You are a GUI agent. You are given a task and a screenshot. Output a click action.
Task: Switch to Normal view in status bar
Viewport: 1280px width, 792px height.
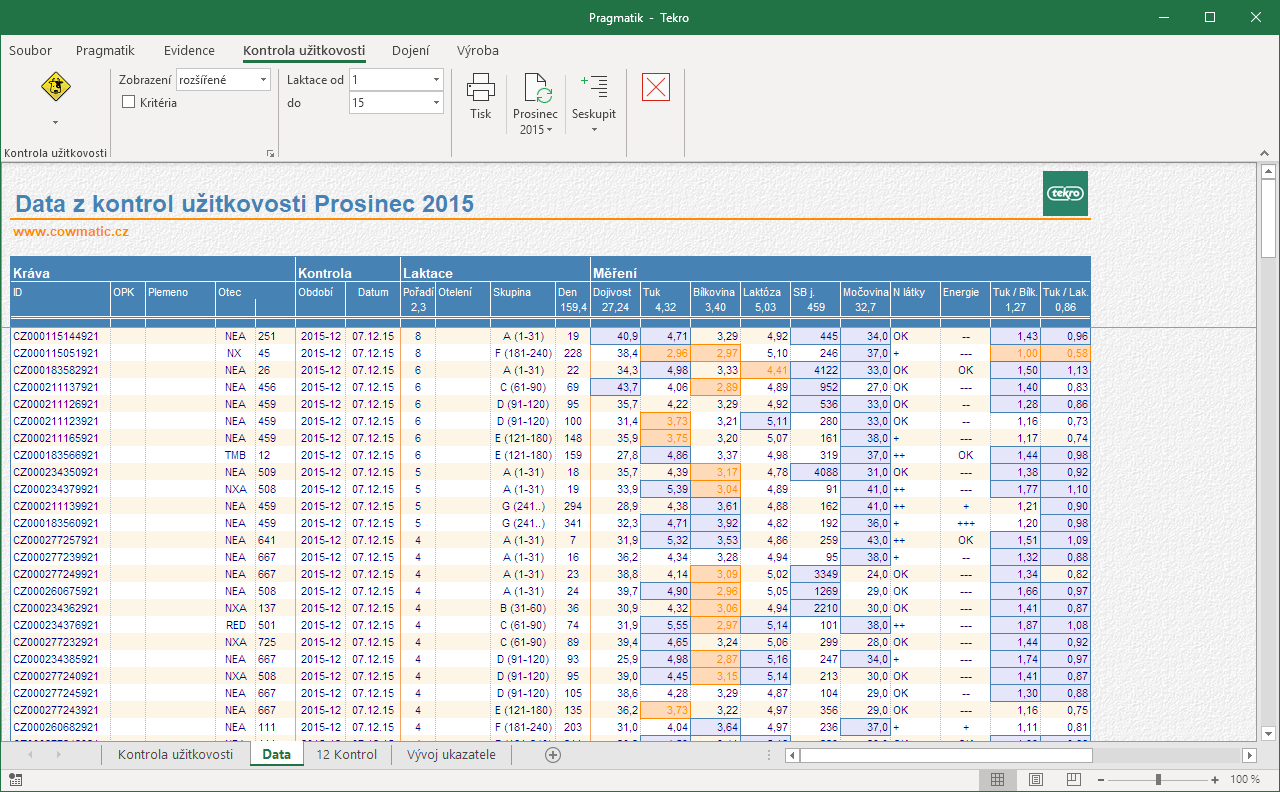click(x=997, y=779)
